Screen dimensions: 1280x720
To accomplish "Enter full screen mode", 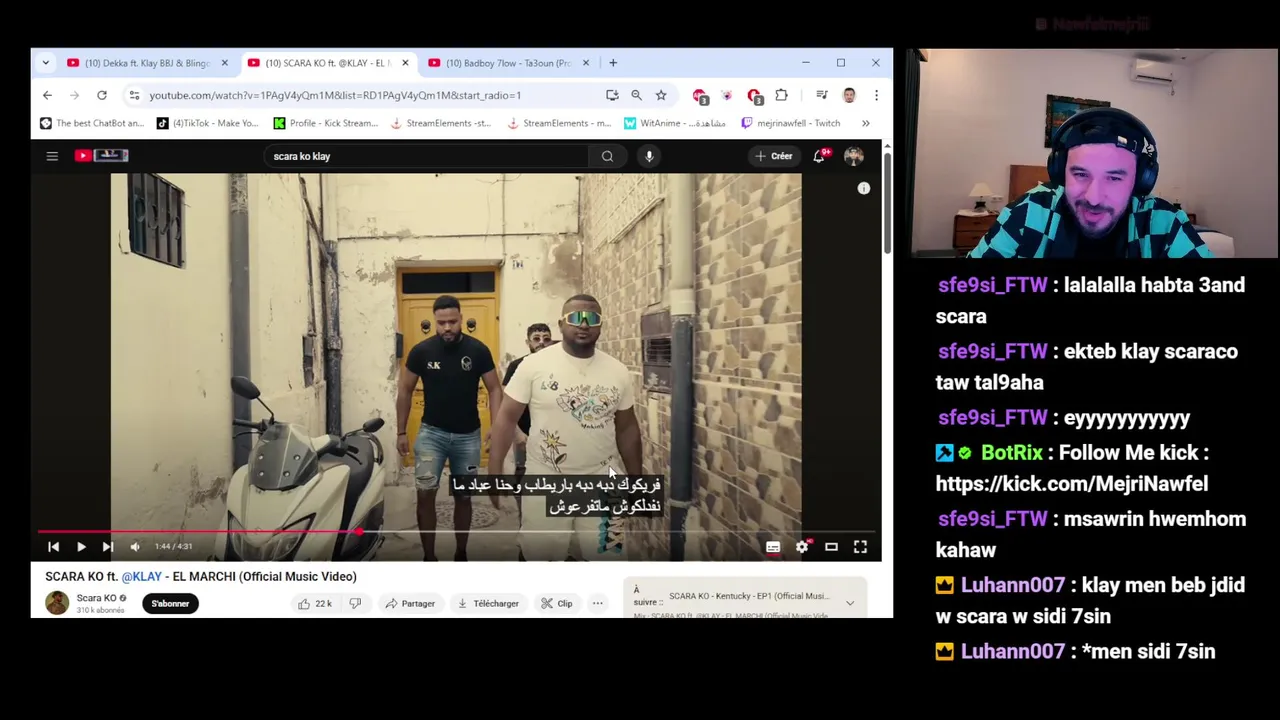I will tap(860, 547).
